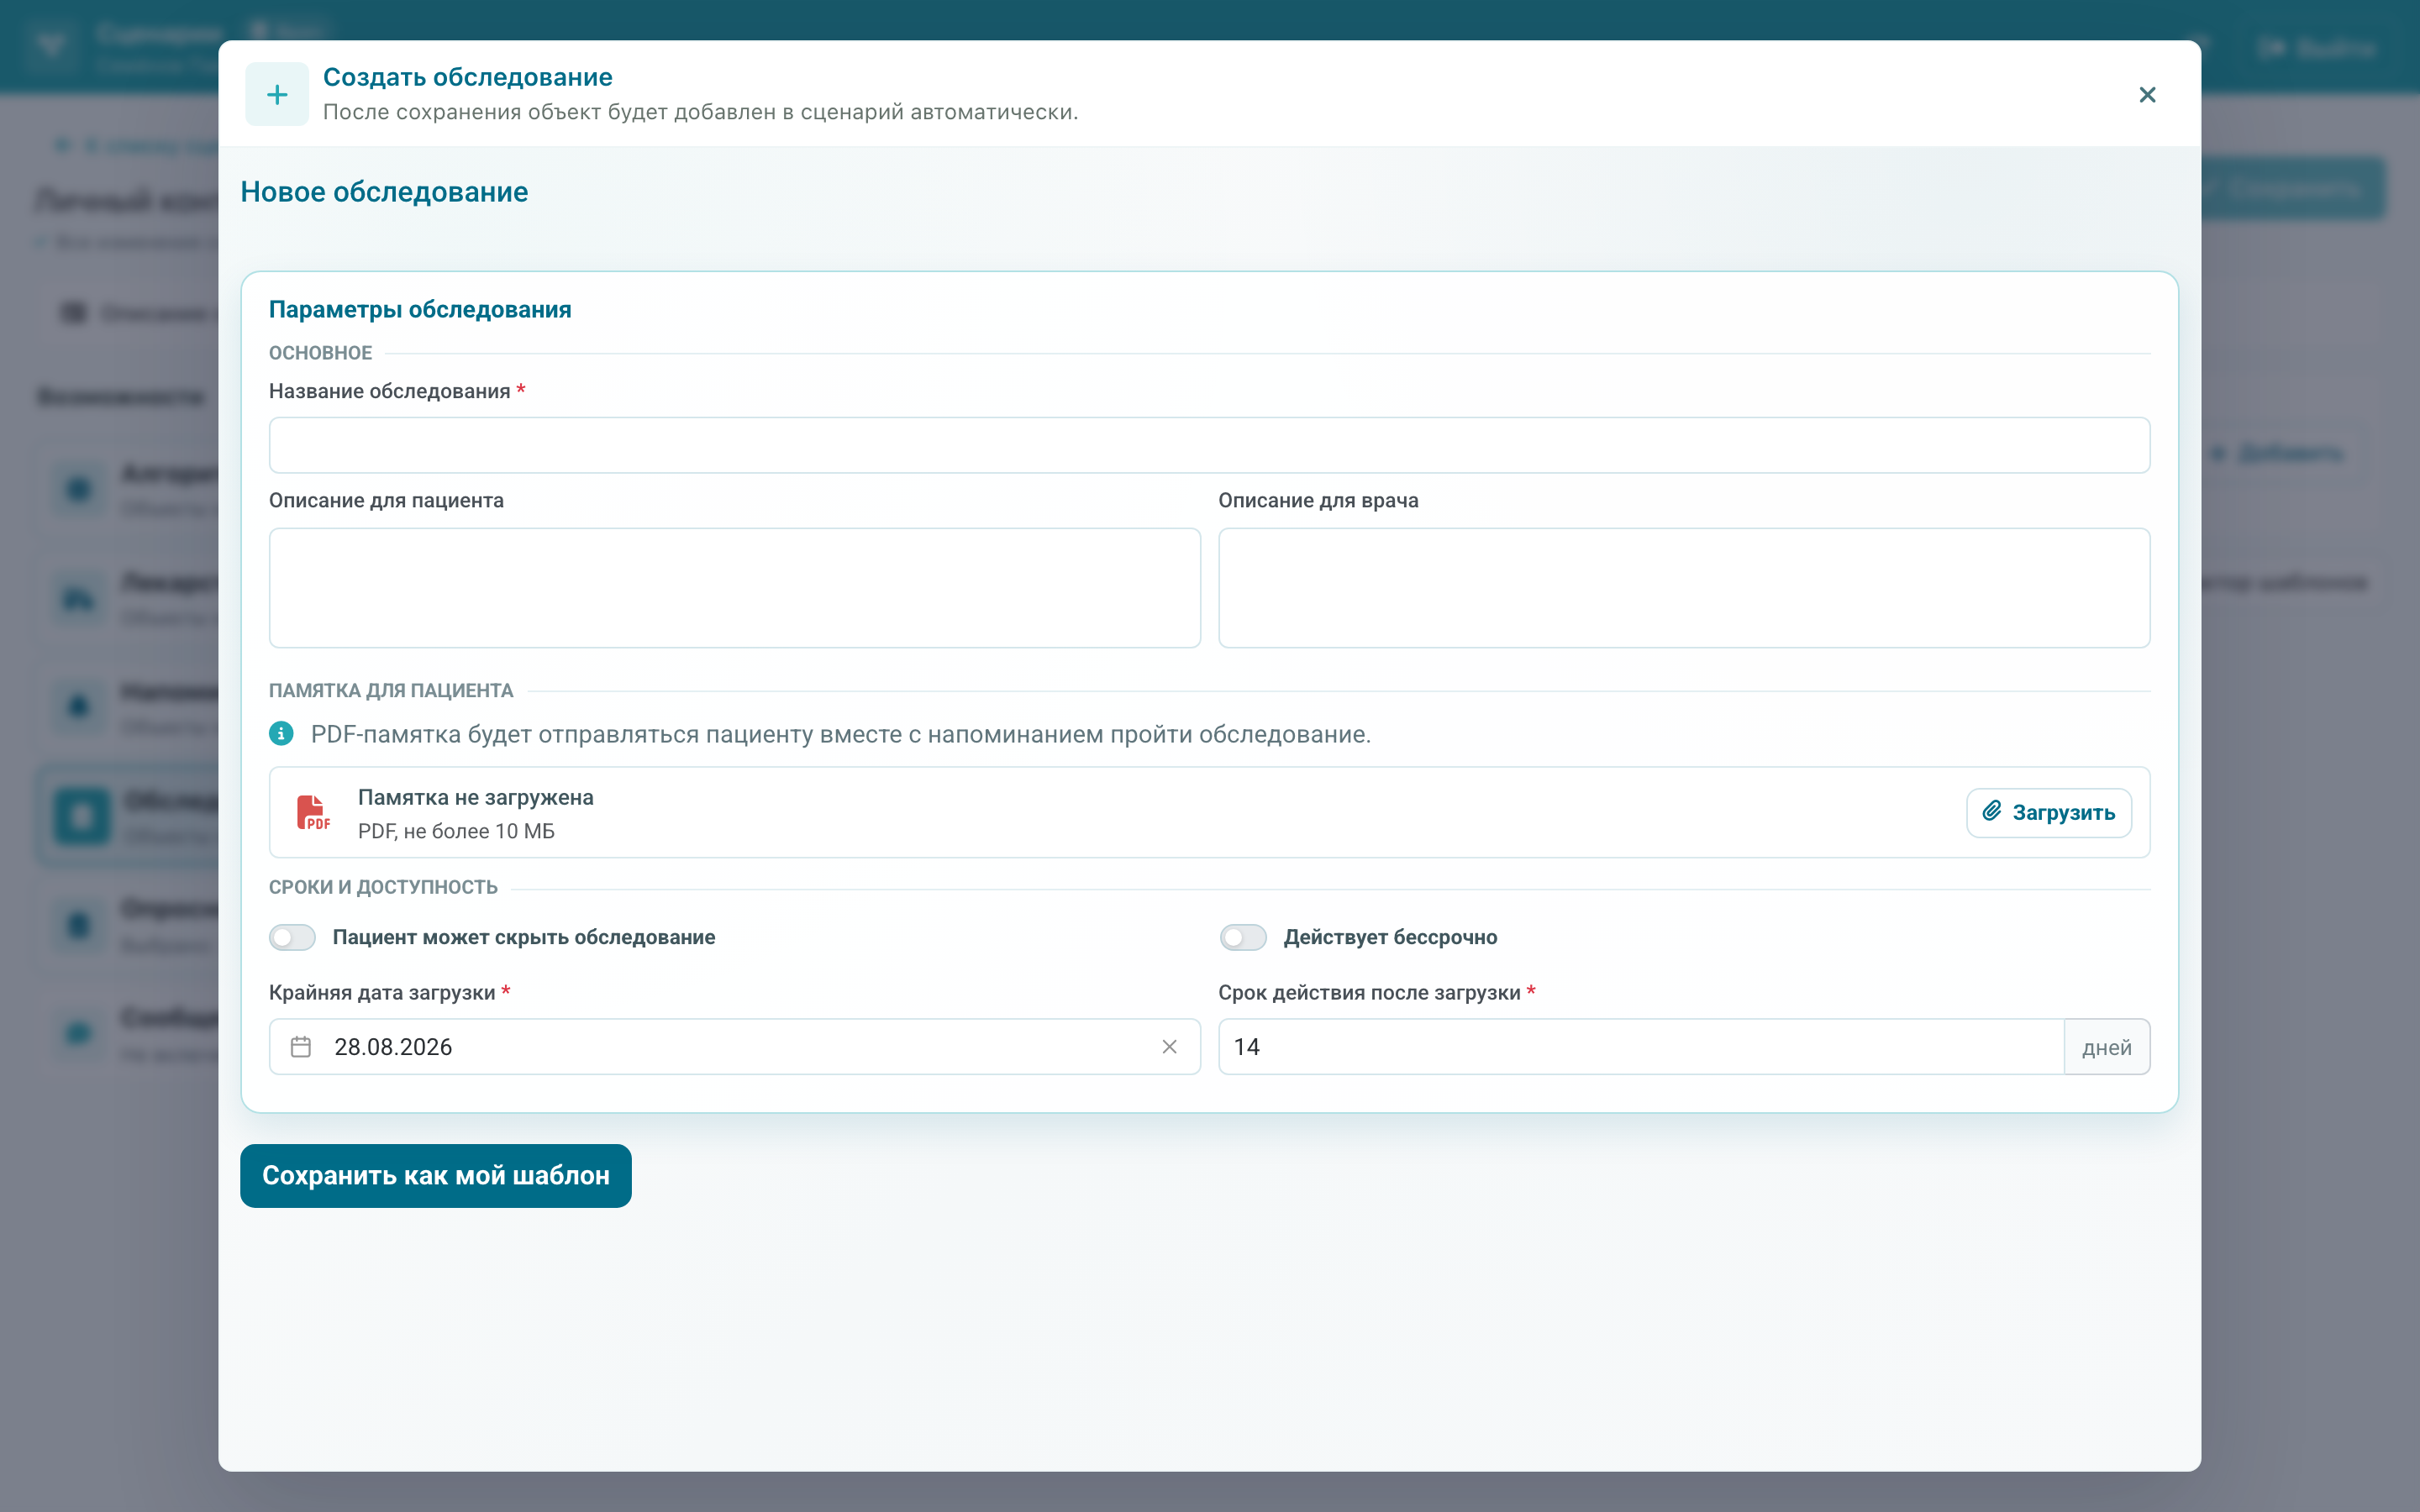Clear the date 28.08.2026 with the X icon

1169,1047
